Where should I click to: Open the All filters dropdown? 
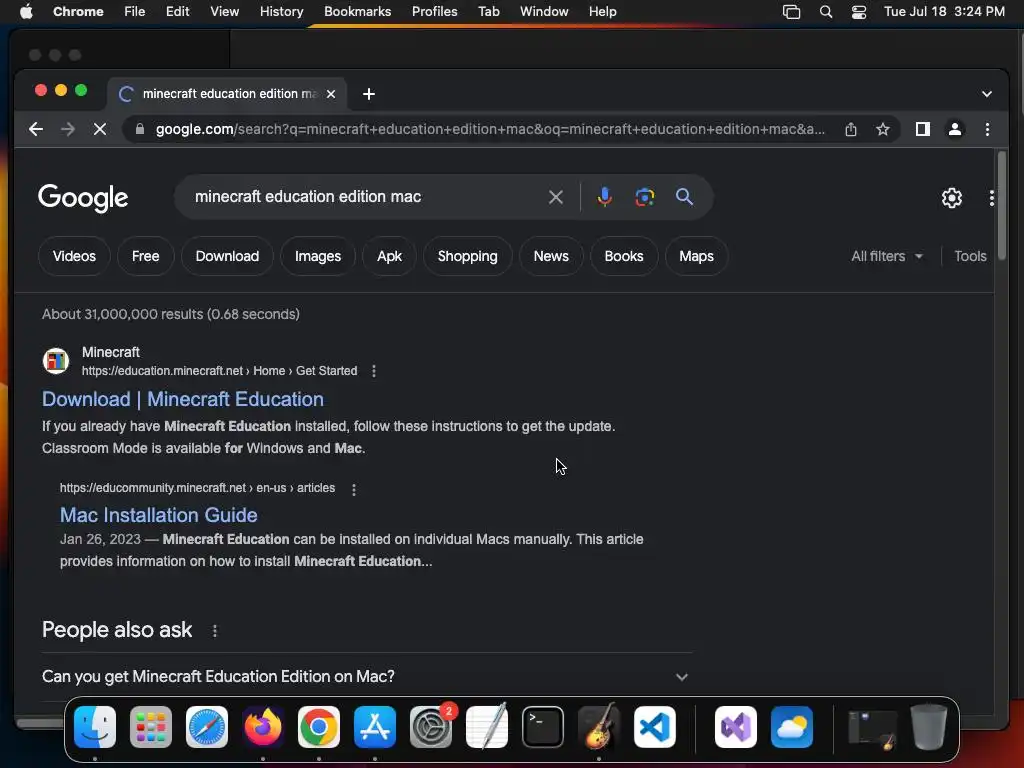click(887, 256)
